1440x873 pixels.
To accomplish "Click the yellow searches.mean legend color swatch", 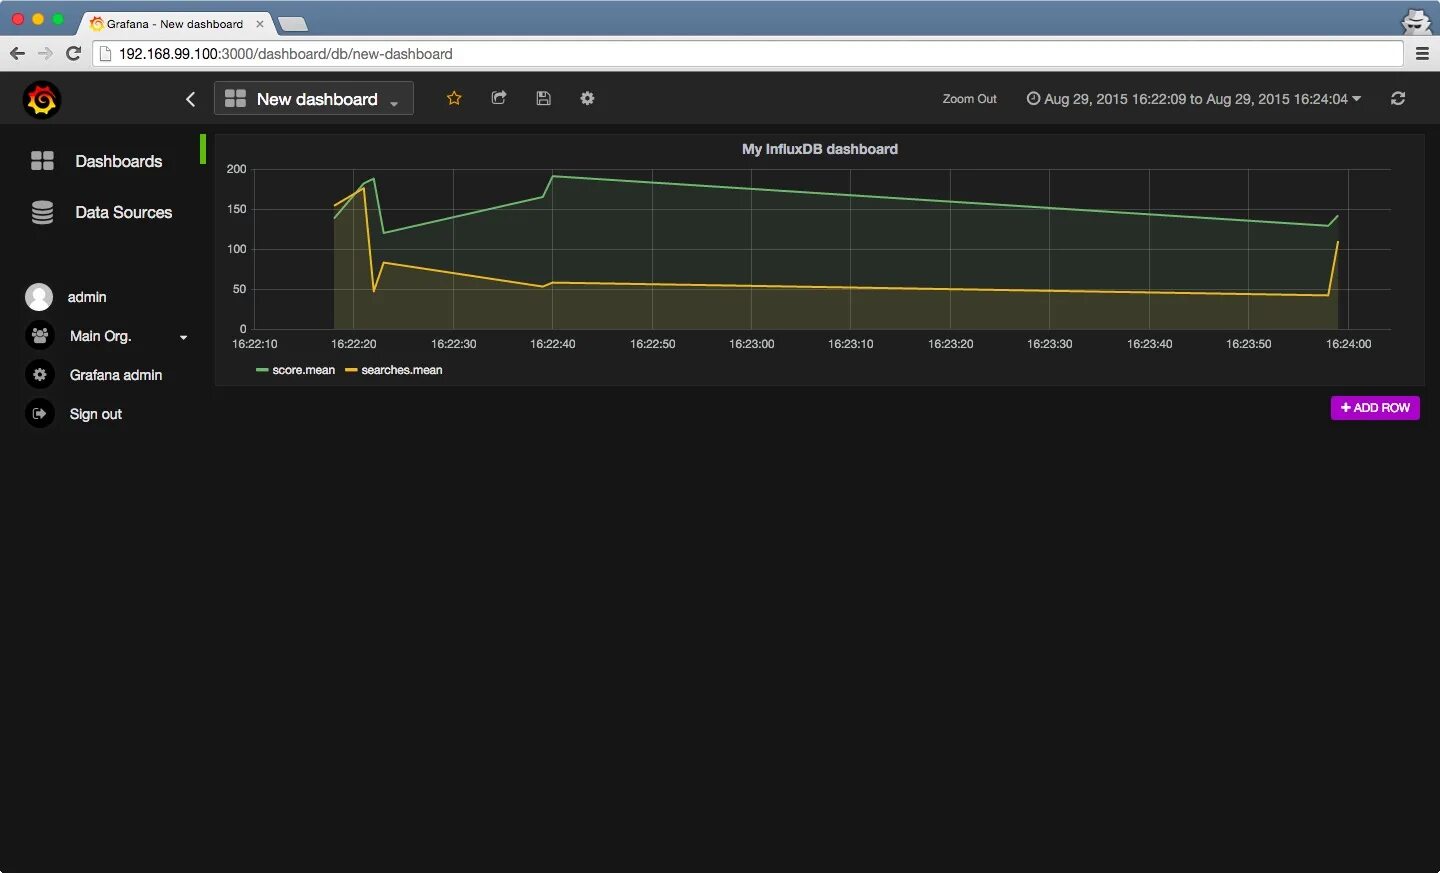I will click(351, 370).
